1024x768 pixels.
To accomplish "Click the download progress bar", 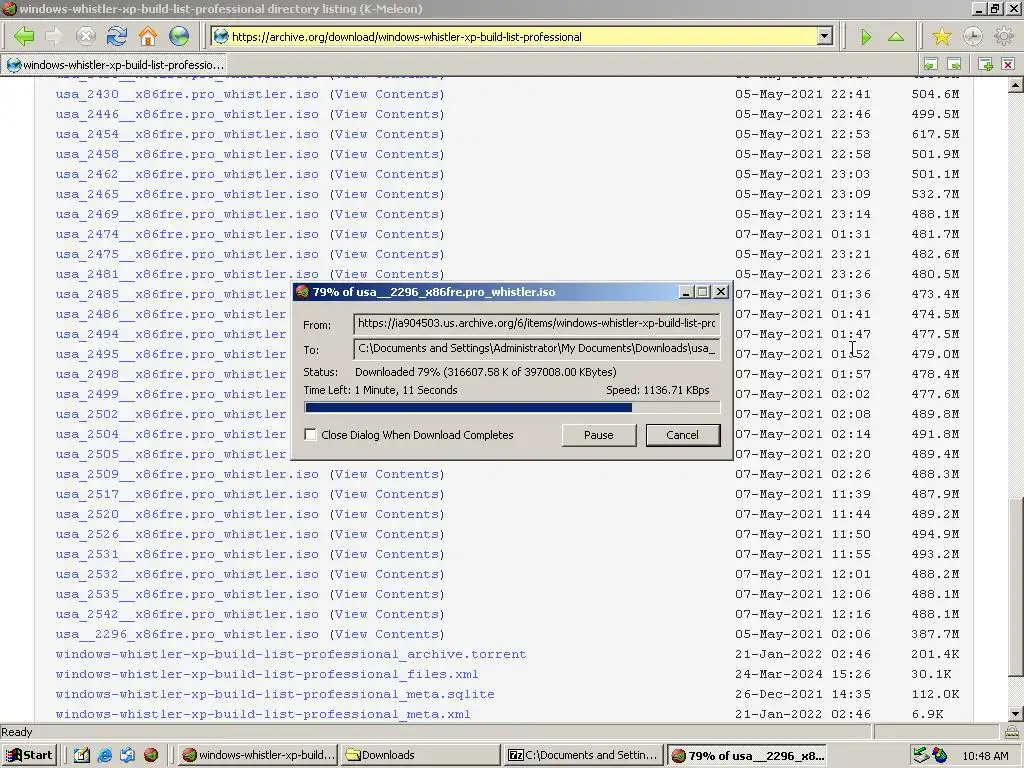I will (512, 408).
